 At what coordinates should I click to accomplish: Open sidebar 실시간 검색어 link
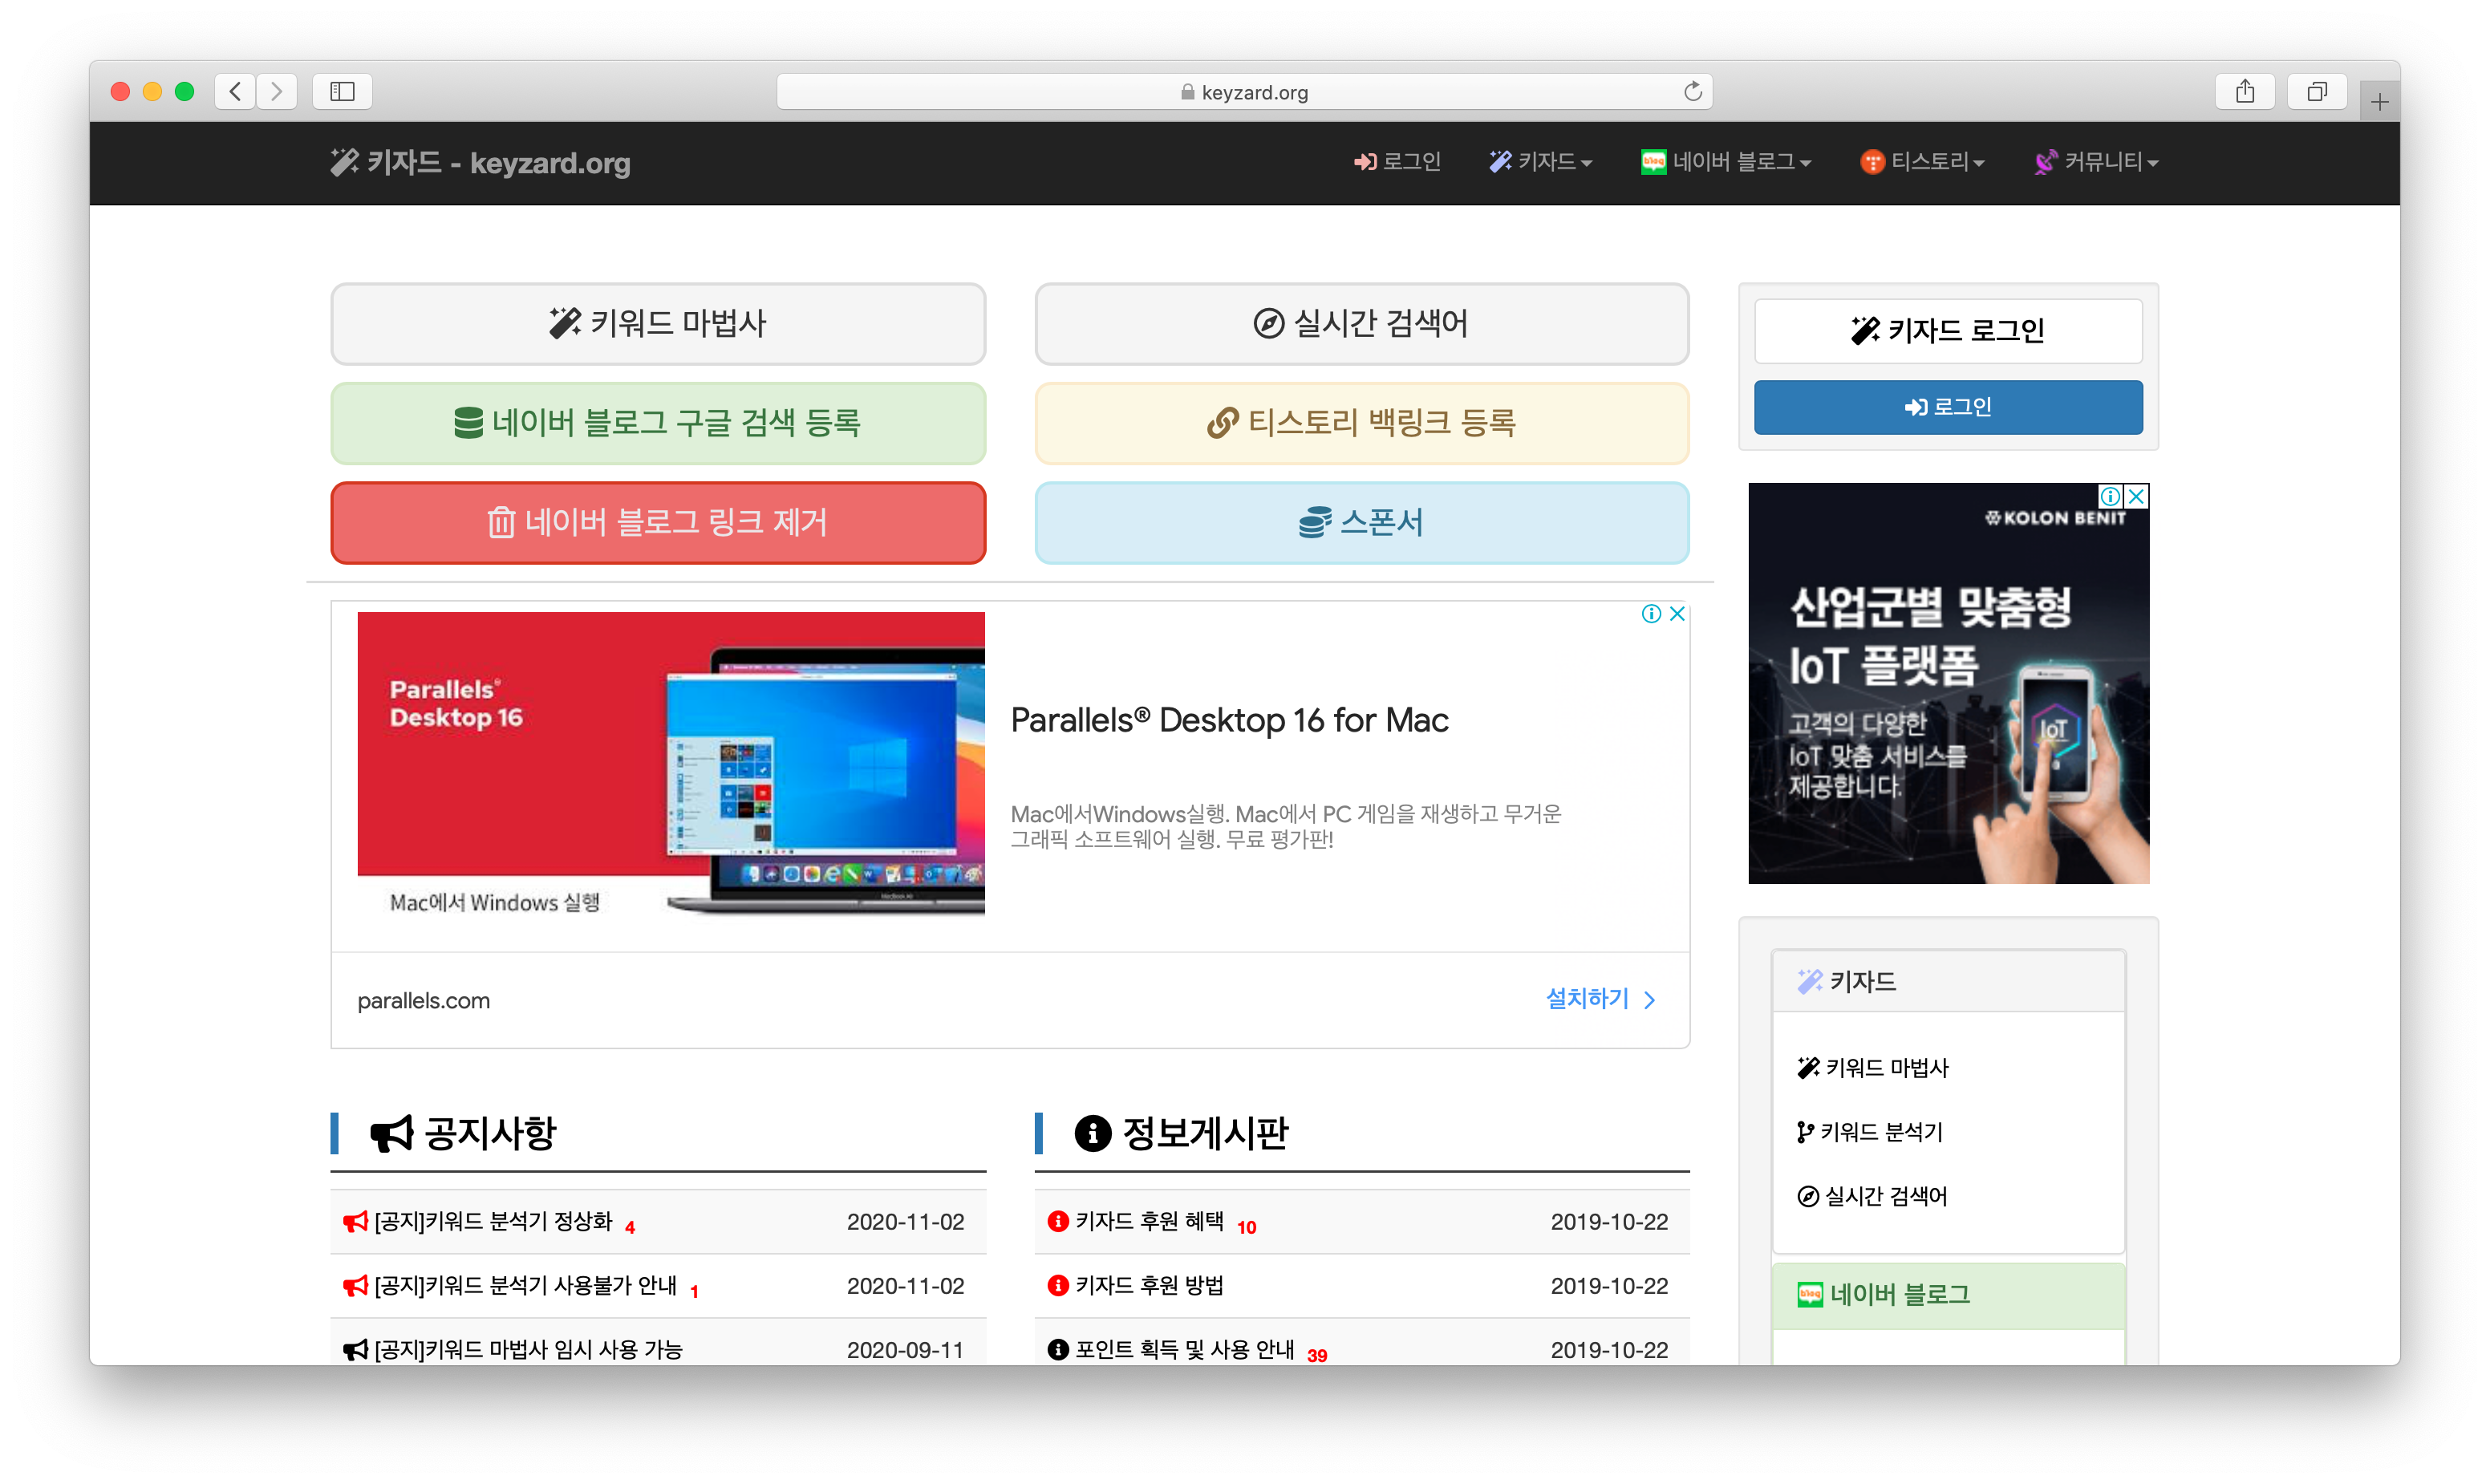coord(1872,1196)
